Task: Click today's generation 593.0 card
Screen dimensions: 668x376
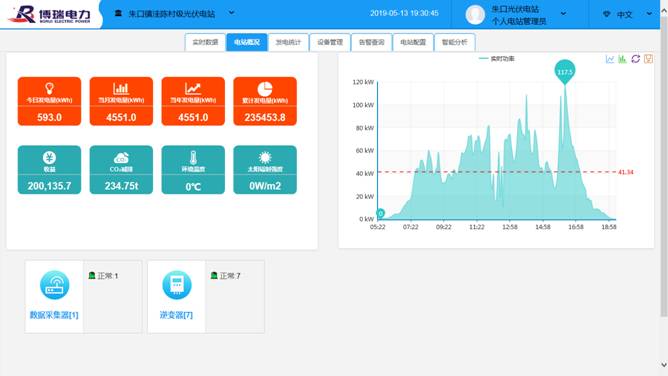Action: click(x=49, y=101)
